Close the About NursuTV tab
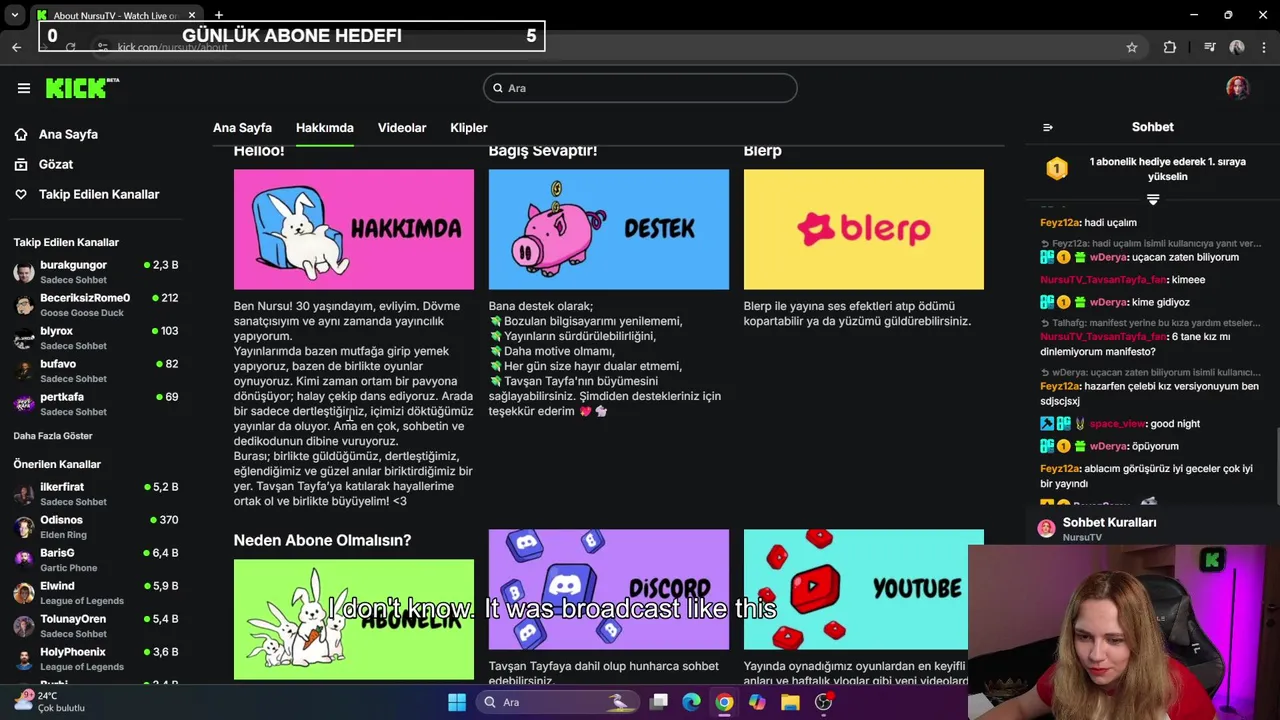Screen dimensions: 1280x720 (x=192, y=15)
